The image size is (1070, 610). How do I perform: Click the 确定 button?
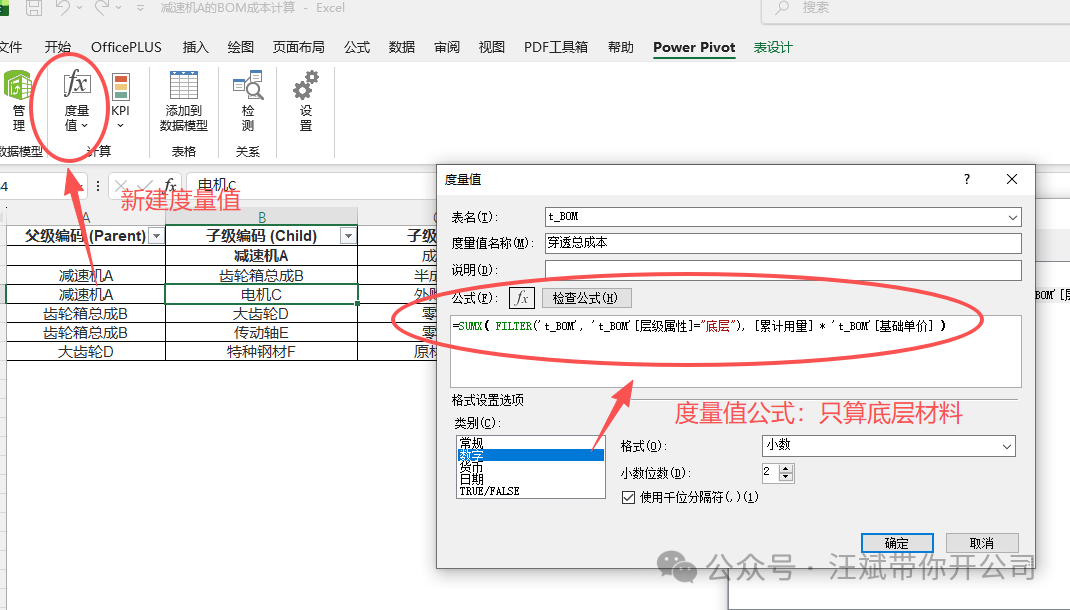pyautogui.click(x=896, y=543)
